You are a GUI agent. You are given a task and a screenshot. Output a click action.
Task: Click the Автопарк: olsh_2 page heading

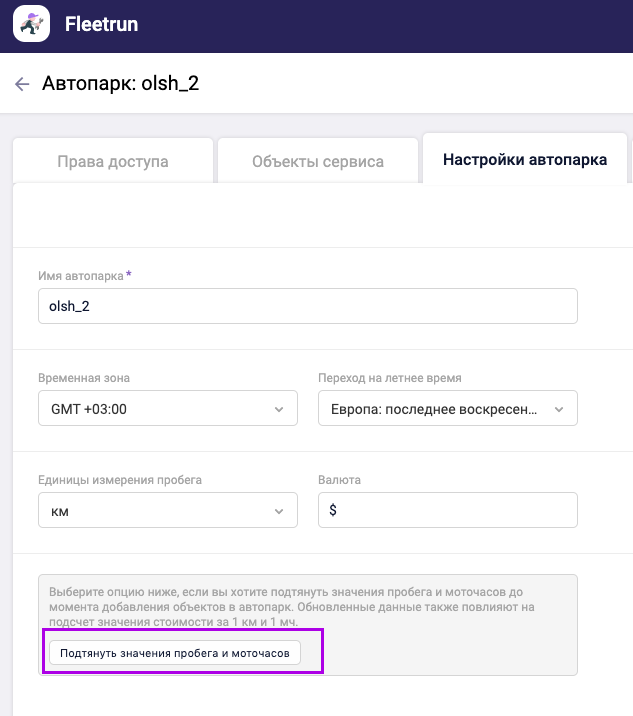[121, 84]
